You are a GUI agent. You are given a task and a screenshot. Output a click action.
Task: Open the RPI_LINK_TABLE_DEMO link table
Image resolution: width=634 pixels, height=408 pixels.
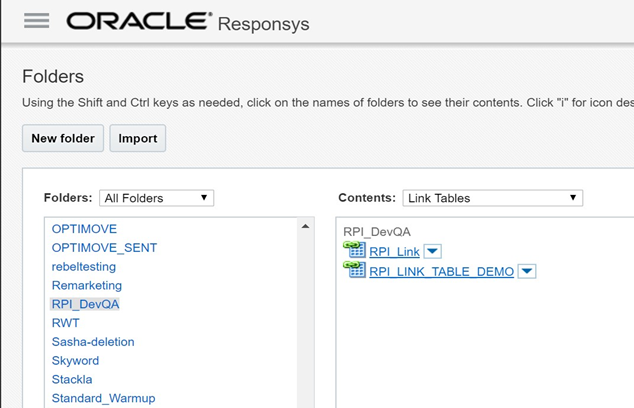click(x=441, y=272)
